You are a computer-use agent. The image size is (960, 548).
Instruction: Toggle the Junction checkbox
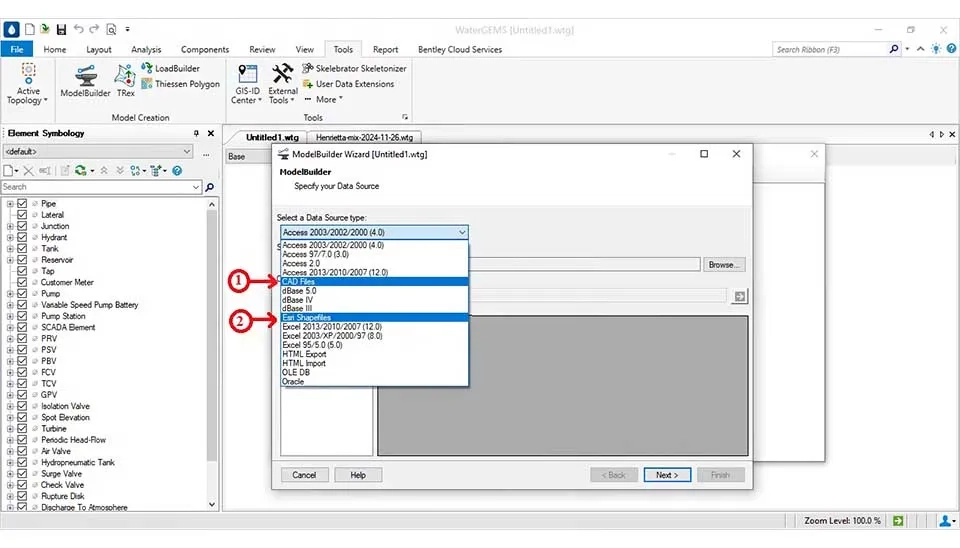(22, 226)
